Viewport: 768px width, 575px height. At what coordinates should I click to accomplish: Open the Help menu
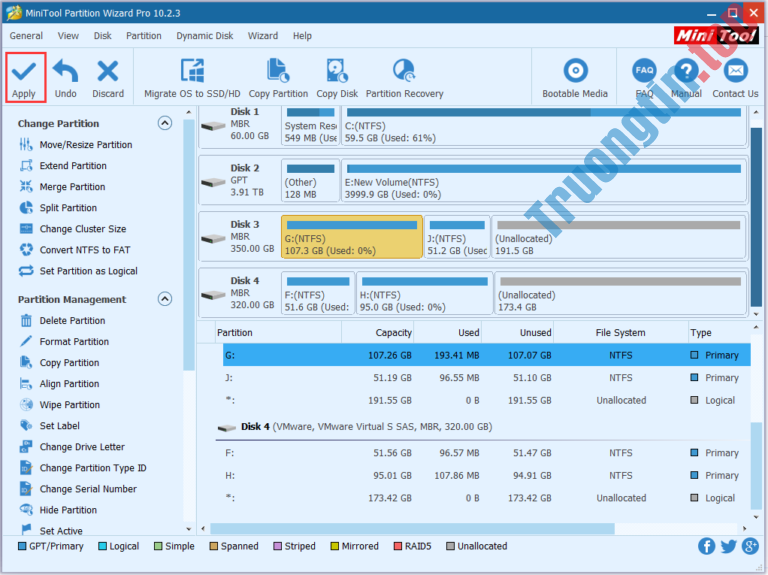[x=302, y=36]
